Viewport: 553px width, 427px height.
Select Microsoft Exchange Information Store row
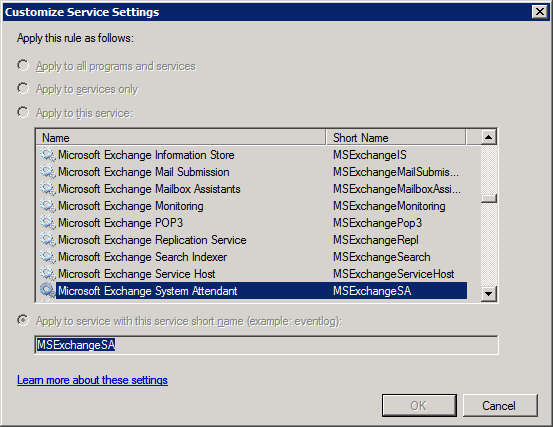[x=252, y=155]
